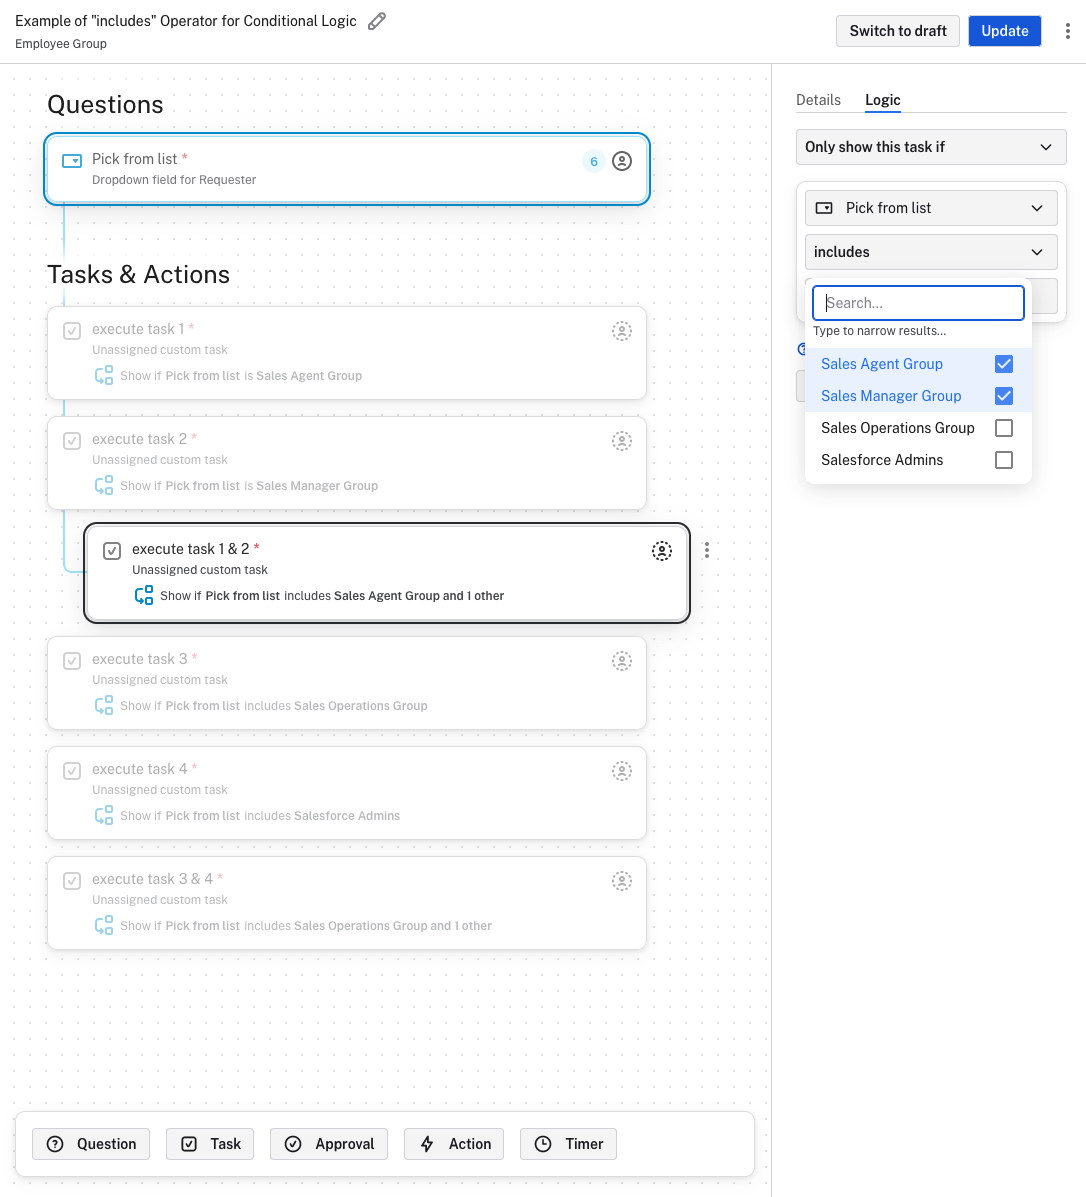Select the Logic tab
Image resolution: width=1086 pixels, height=1197 pixels.
[x=882, y=100]
